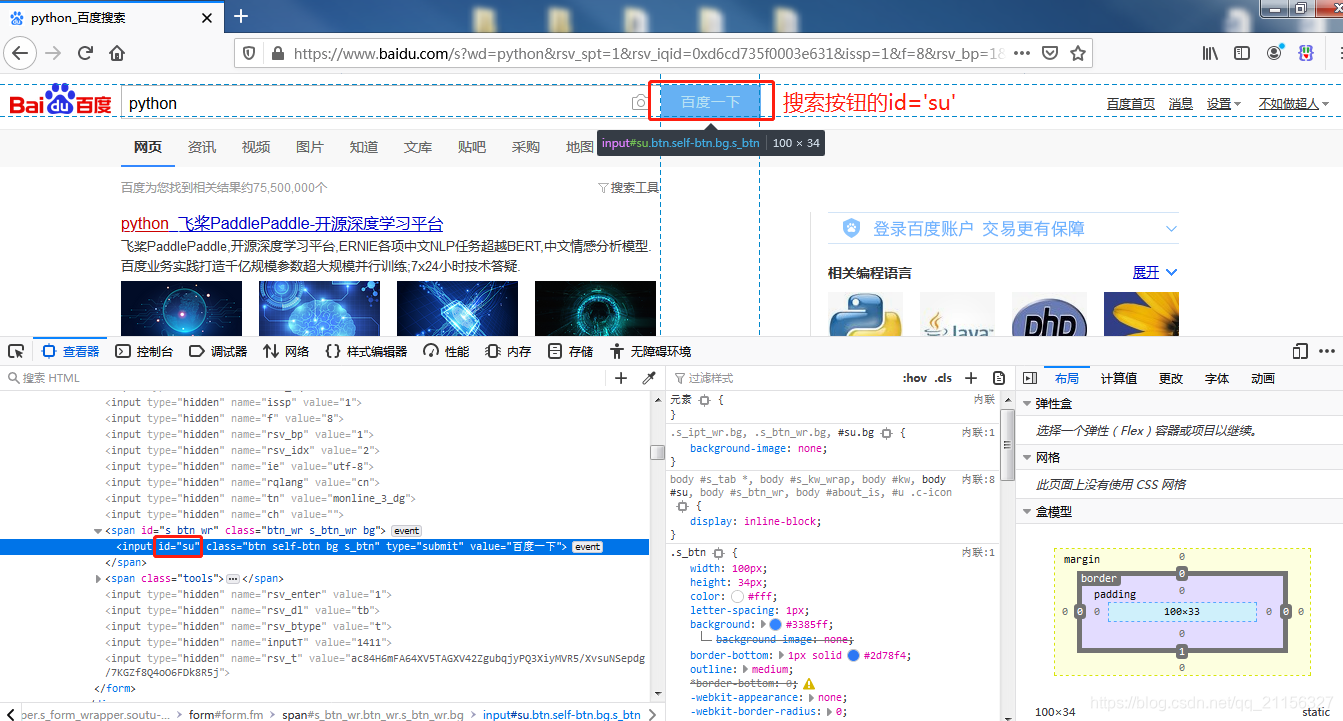The image size is (1343, 721).
Task: Select the 更改 Changes sidebar tab
Action: click(1171, 378)
